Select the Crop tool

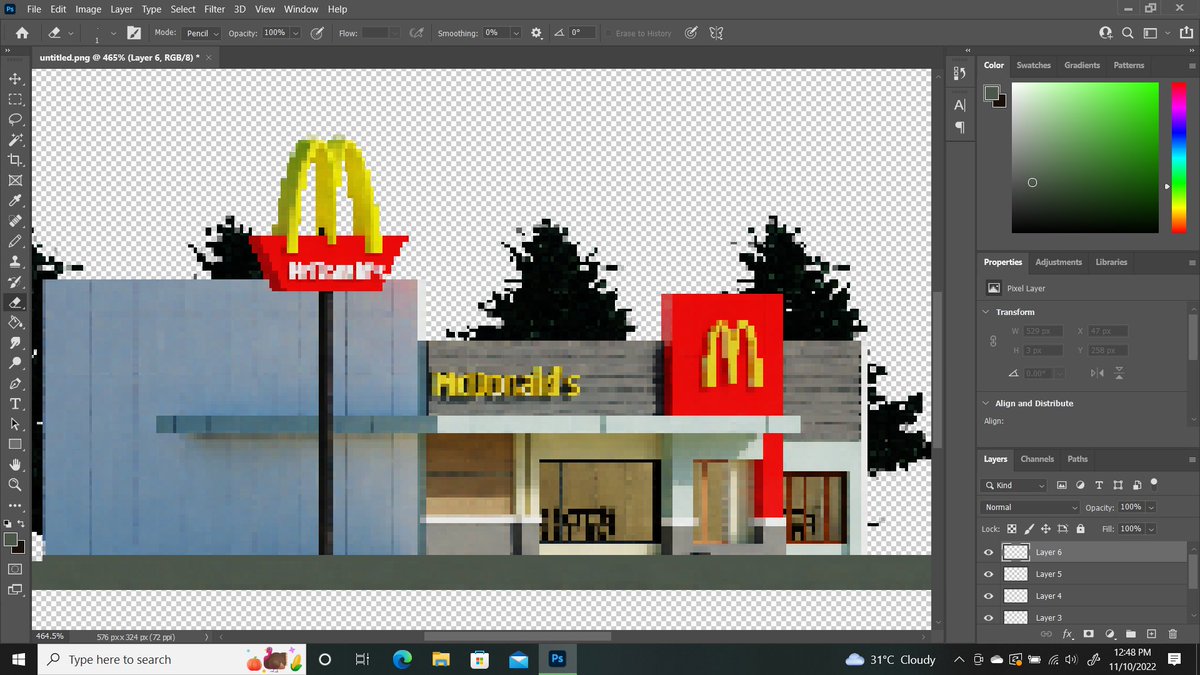(x=15, y=160)
